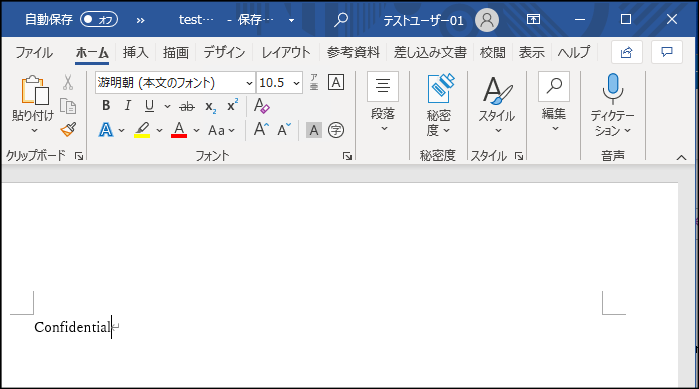Switch to Insert (挿入) tab
The height and width of the screenshot is (389, 699).
pos(136,53)
